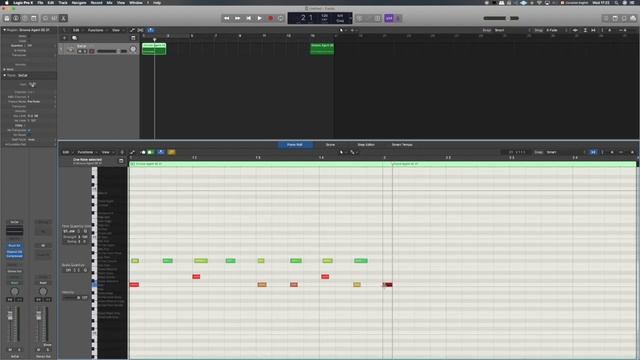Collapse the Track inspector disclosure triangle
This screenshot has width=640, height=360.
4,76
